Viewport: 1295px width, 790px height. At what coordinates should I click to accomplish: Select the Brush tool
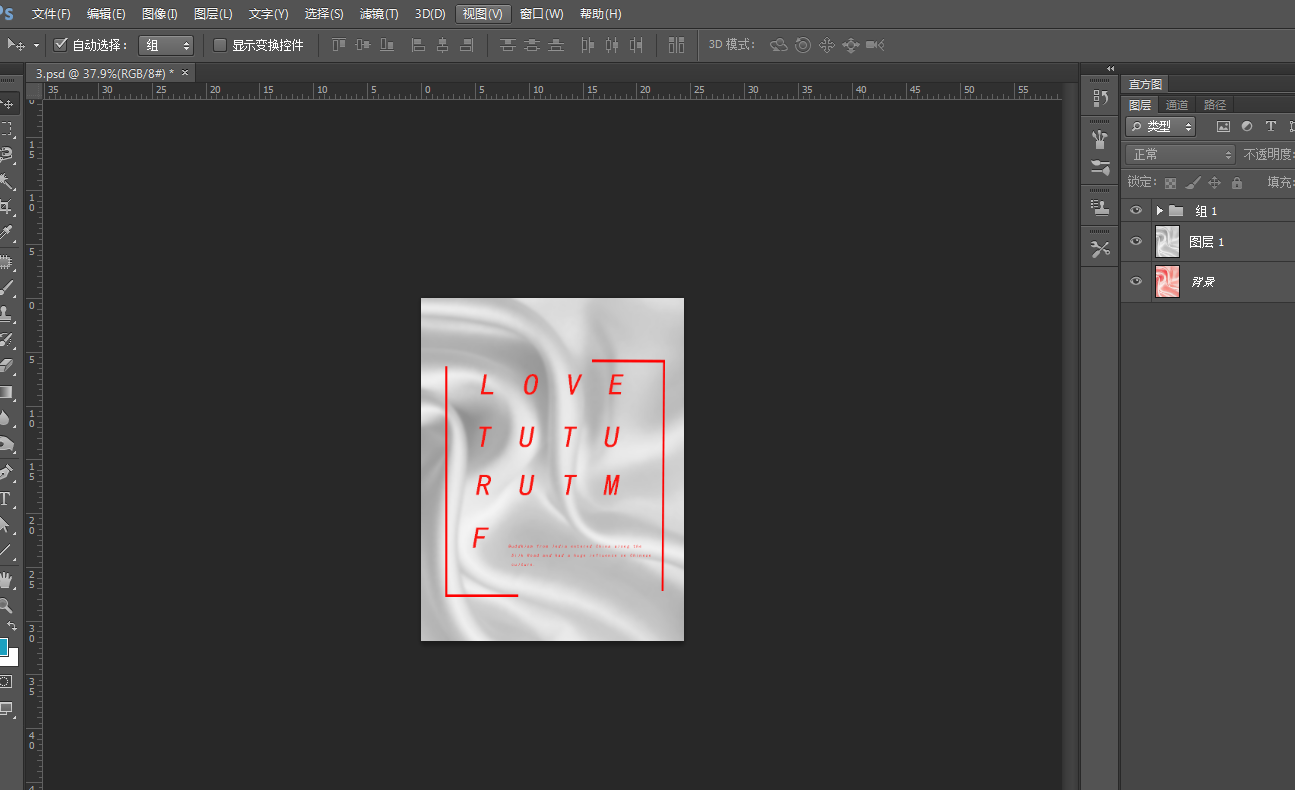7,289
